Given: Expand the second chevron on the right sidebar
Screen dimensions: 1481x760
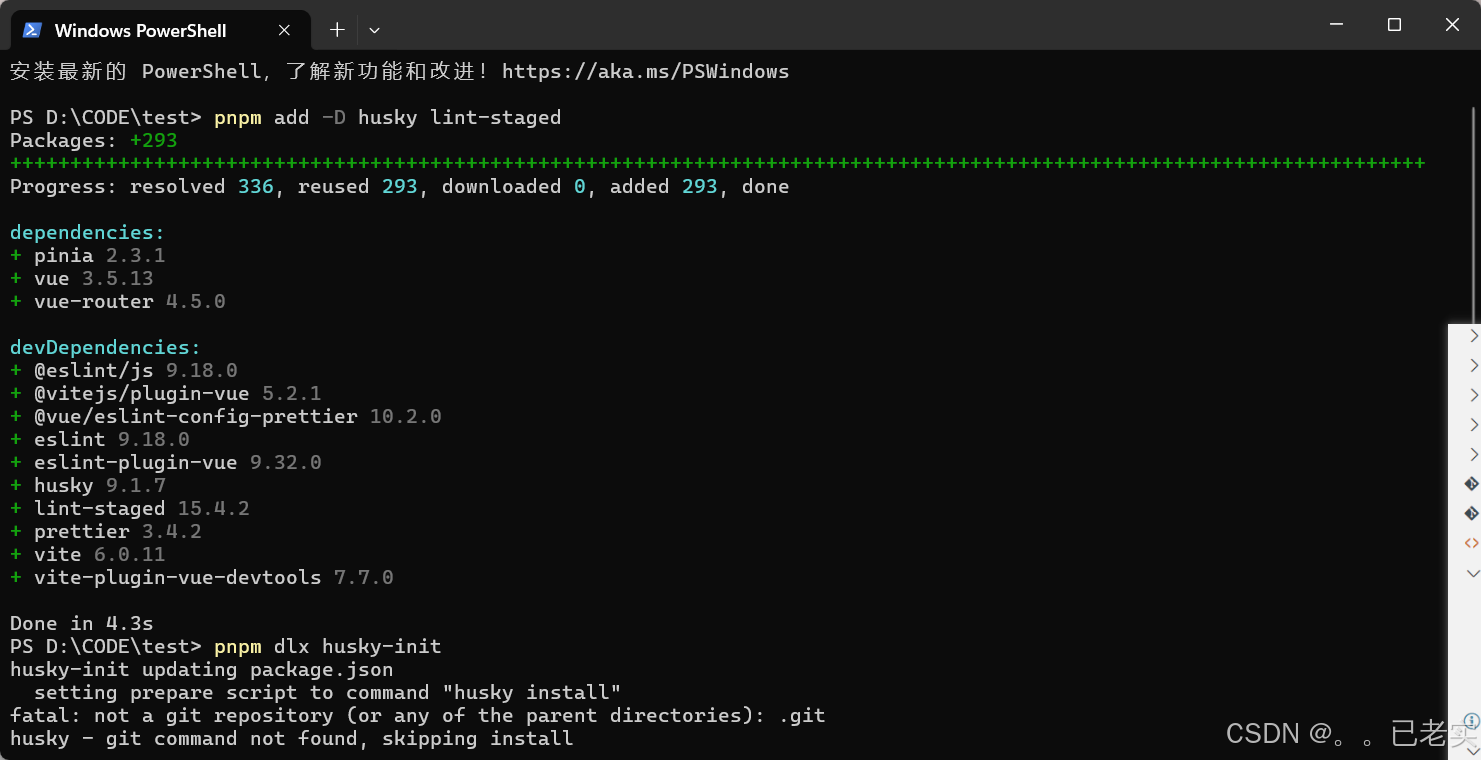Looking at the screenshot, I should [x=1472, y=366].
